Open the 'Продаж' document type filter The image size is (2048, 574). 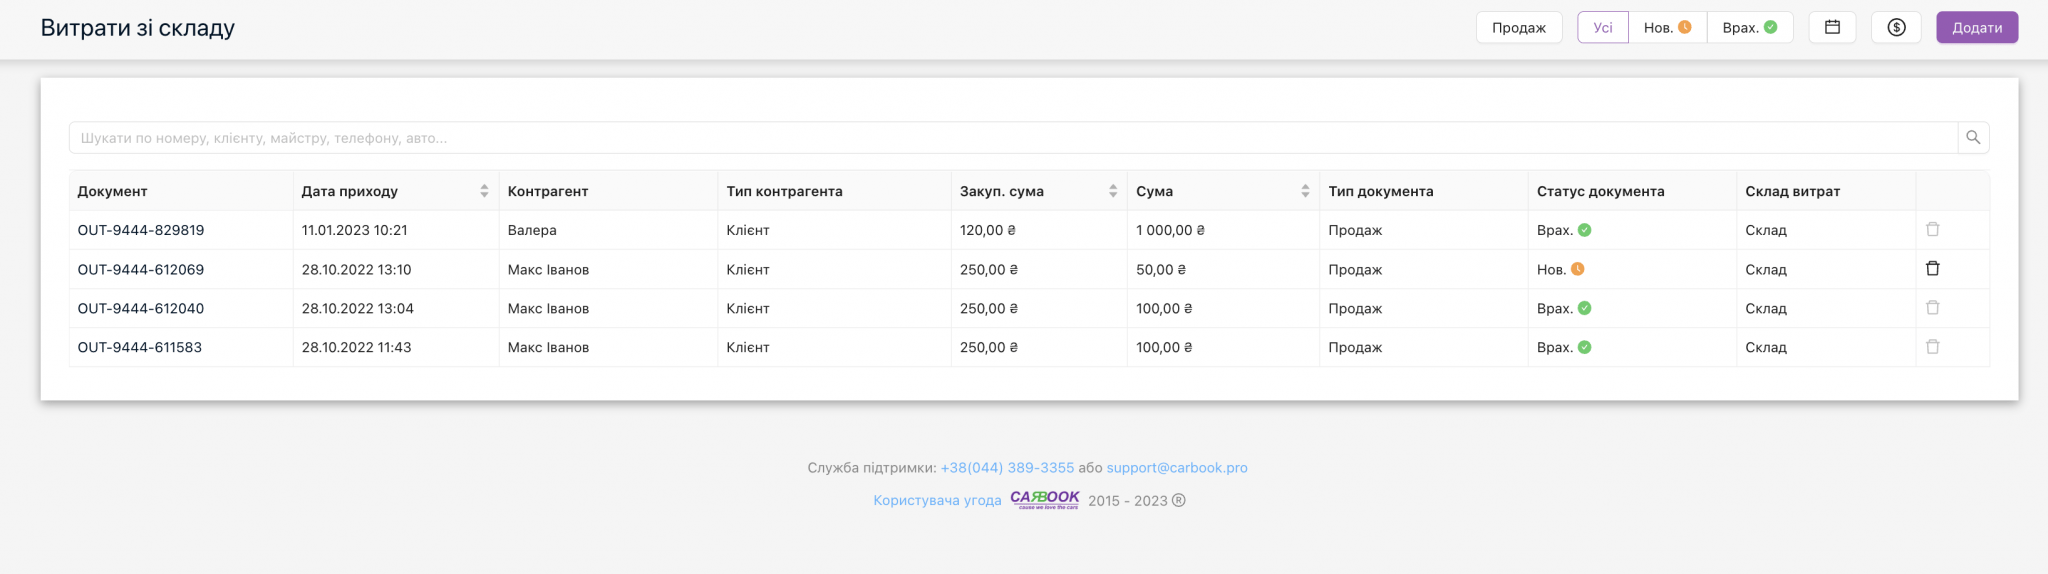click(1518, 28)
